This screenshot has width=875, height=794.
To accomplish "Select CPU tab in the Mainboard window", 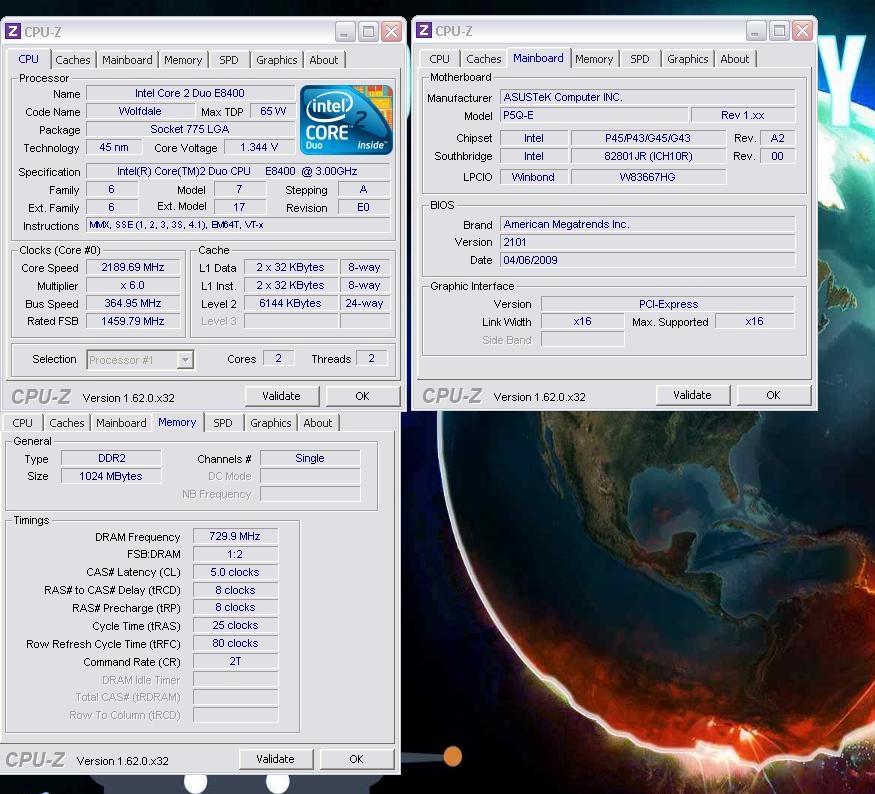I will [439, 59].
